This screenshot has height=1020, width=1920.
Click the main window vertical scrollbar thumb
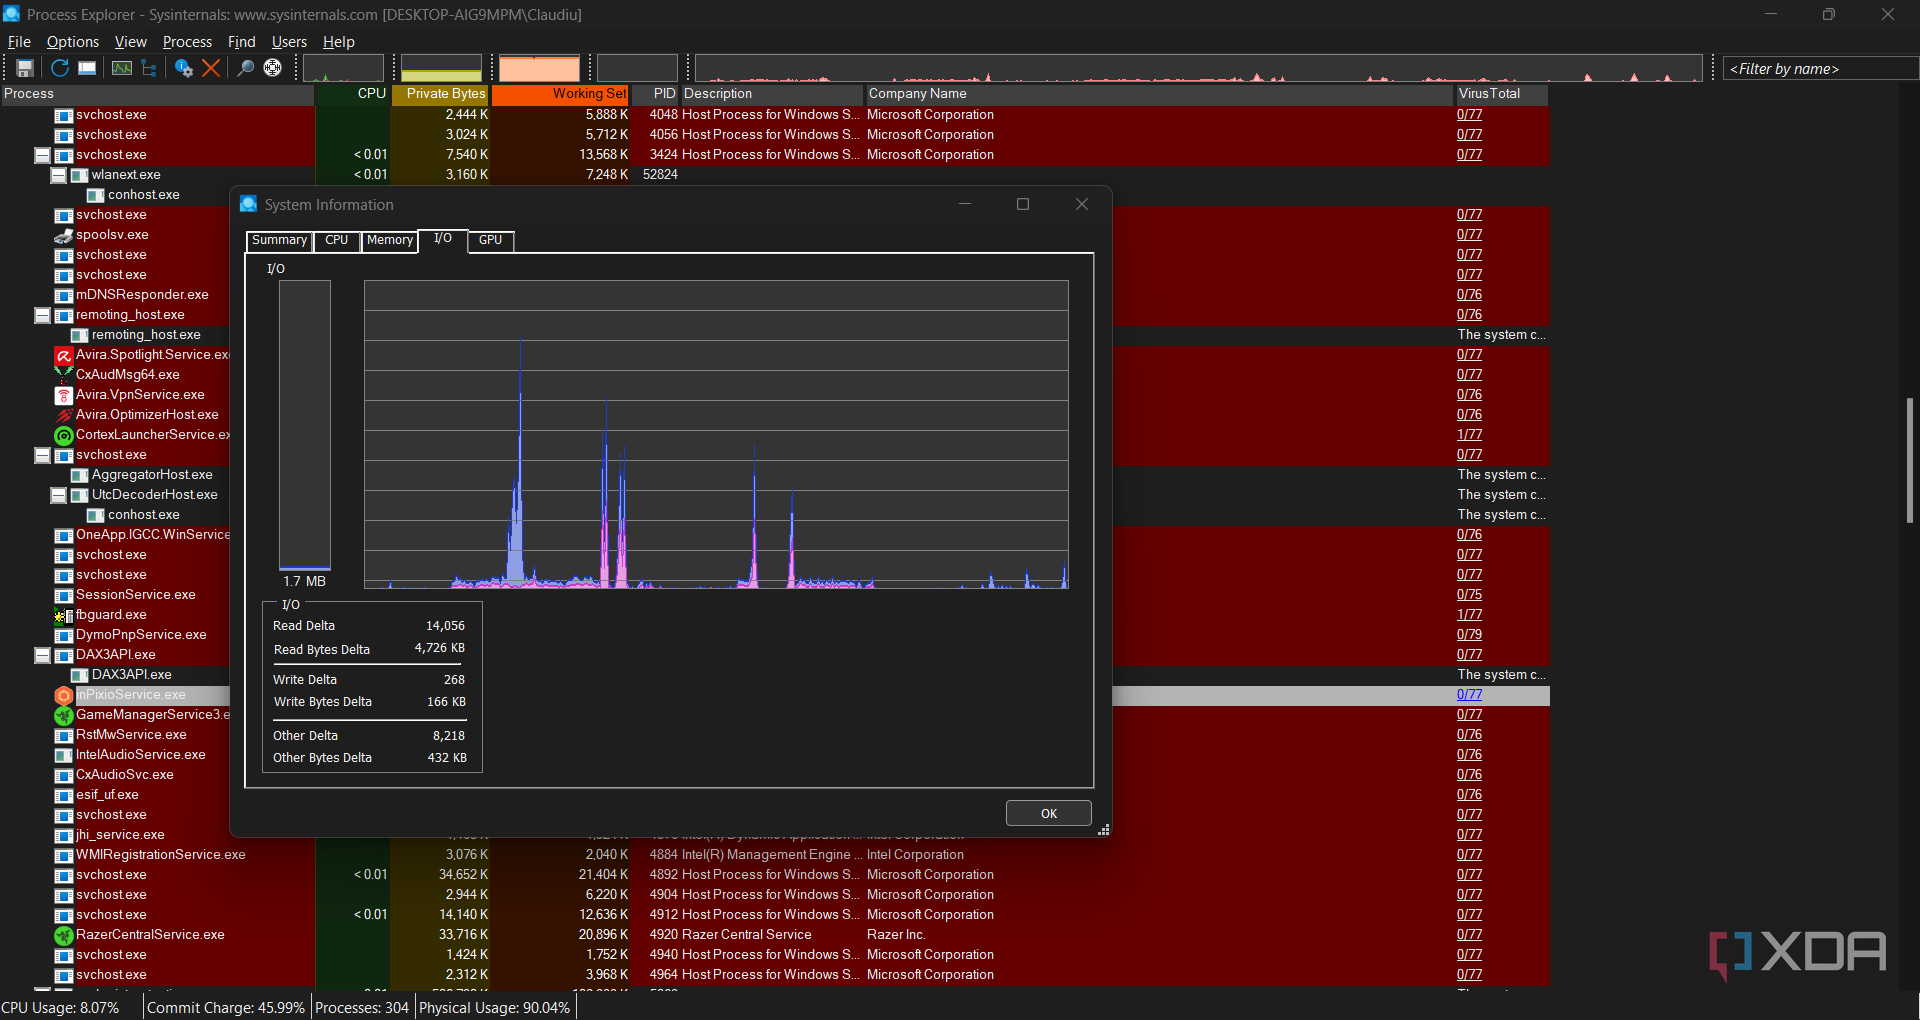click(1909, 460)
